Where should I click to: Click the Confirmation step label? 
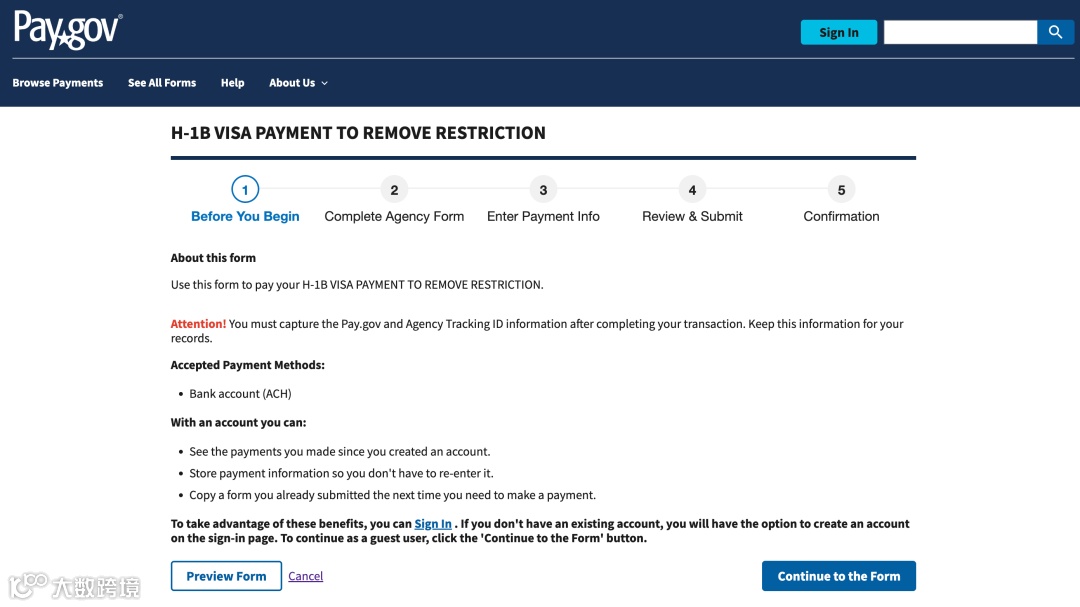[x=841, y=216]
